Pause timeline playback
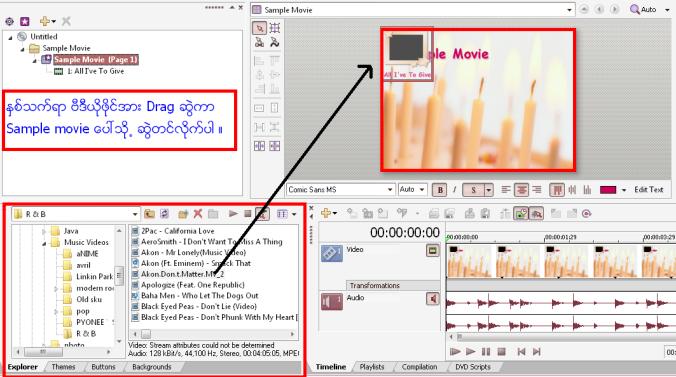The height and width of the screenshot is (377, 676). [x=486, y=352]
